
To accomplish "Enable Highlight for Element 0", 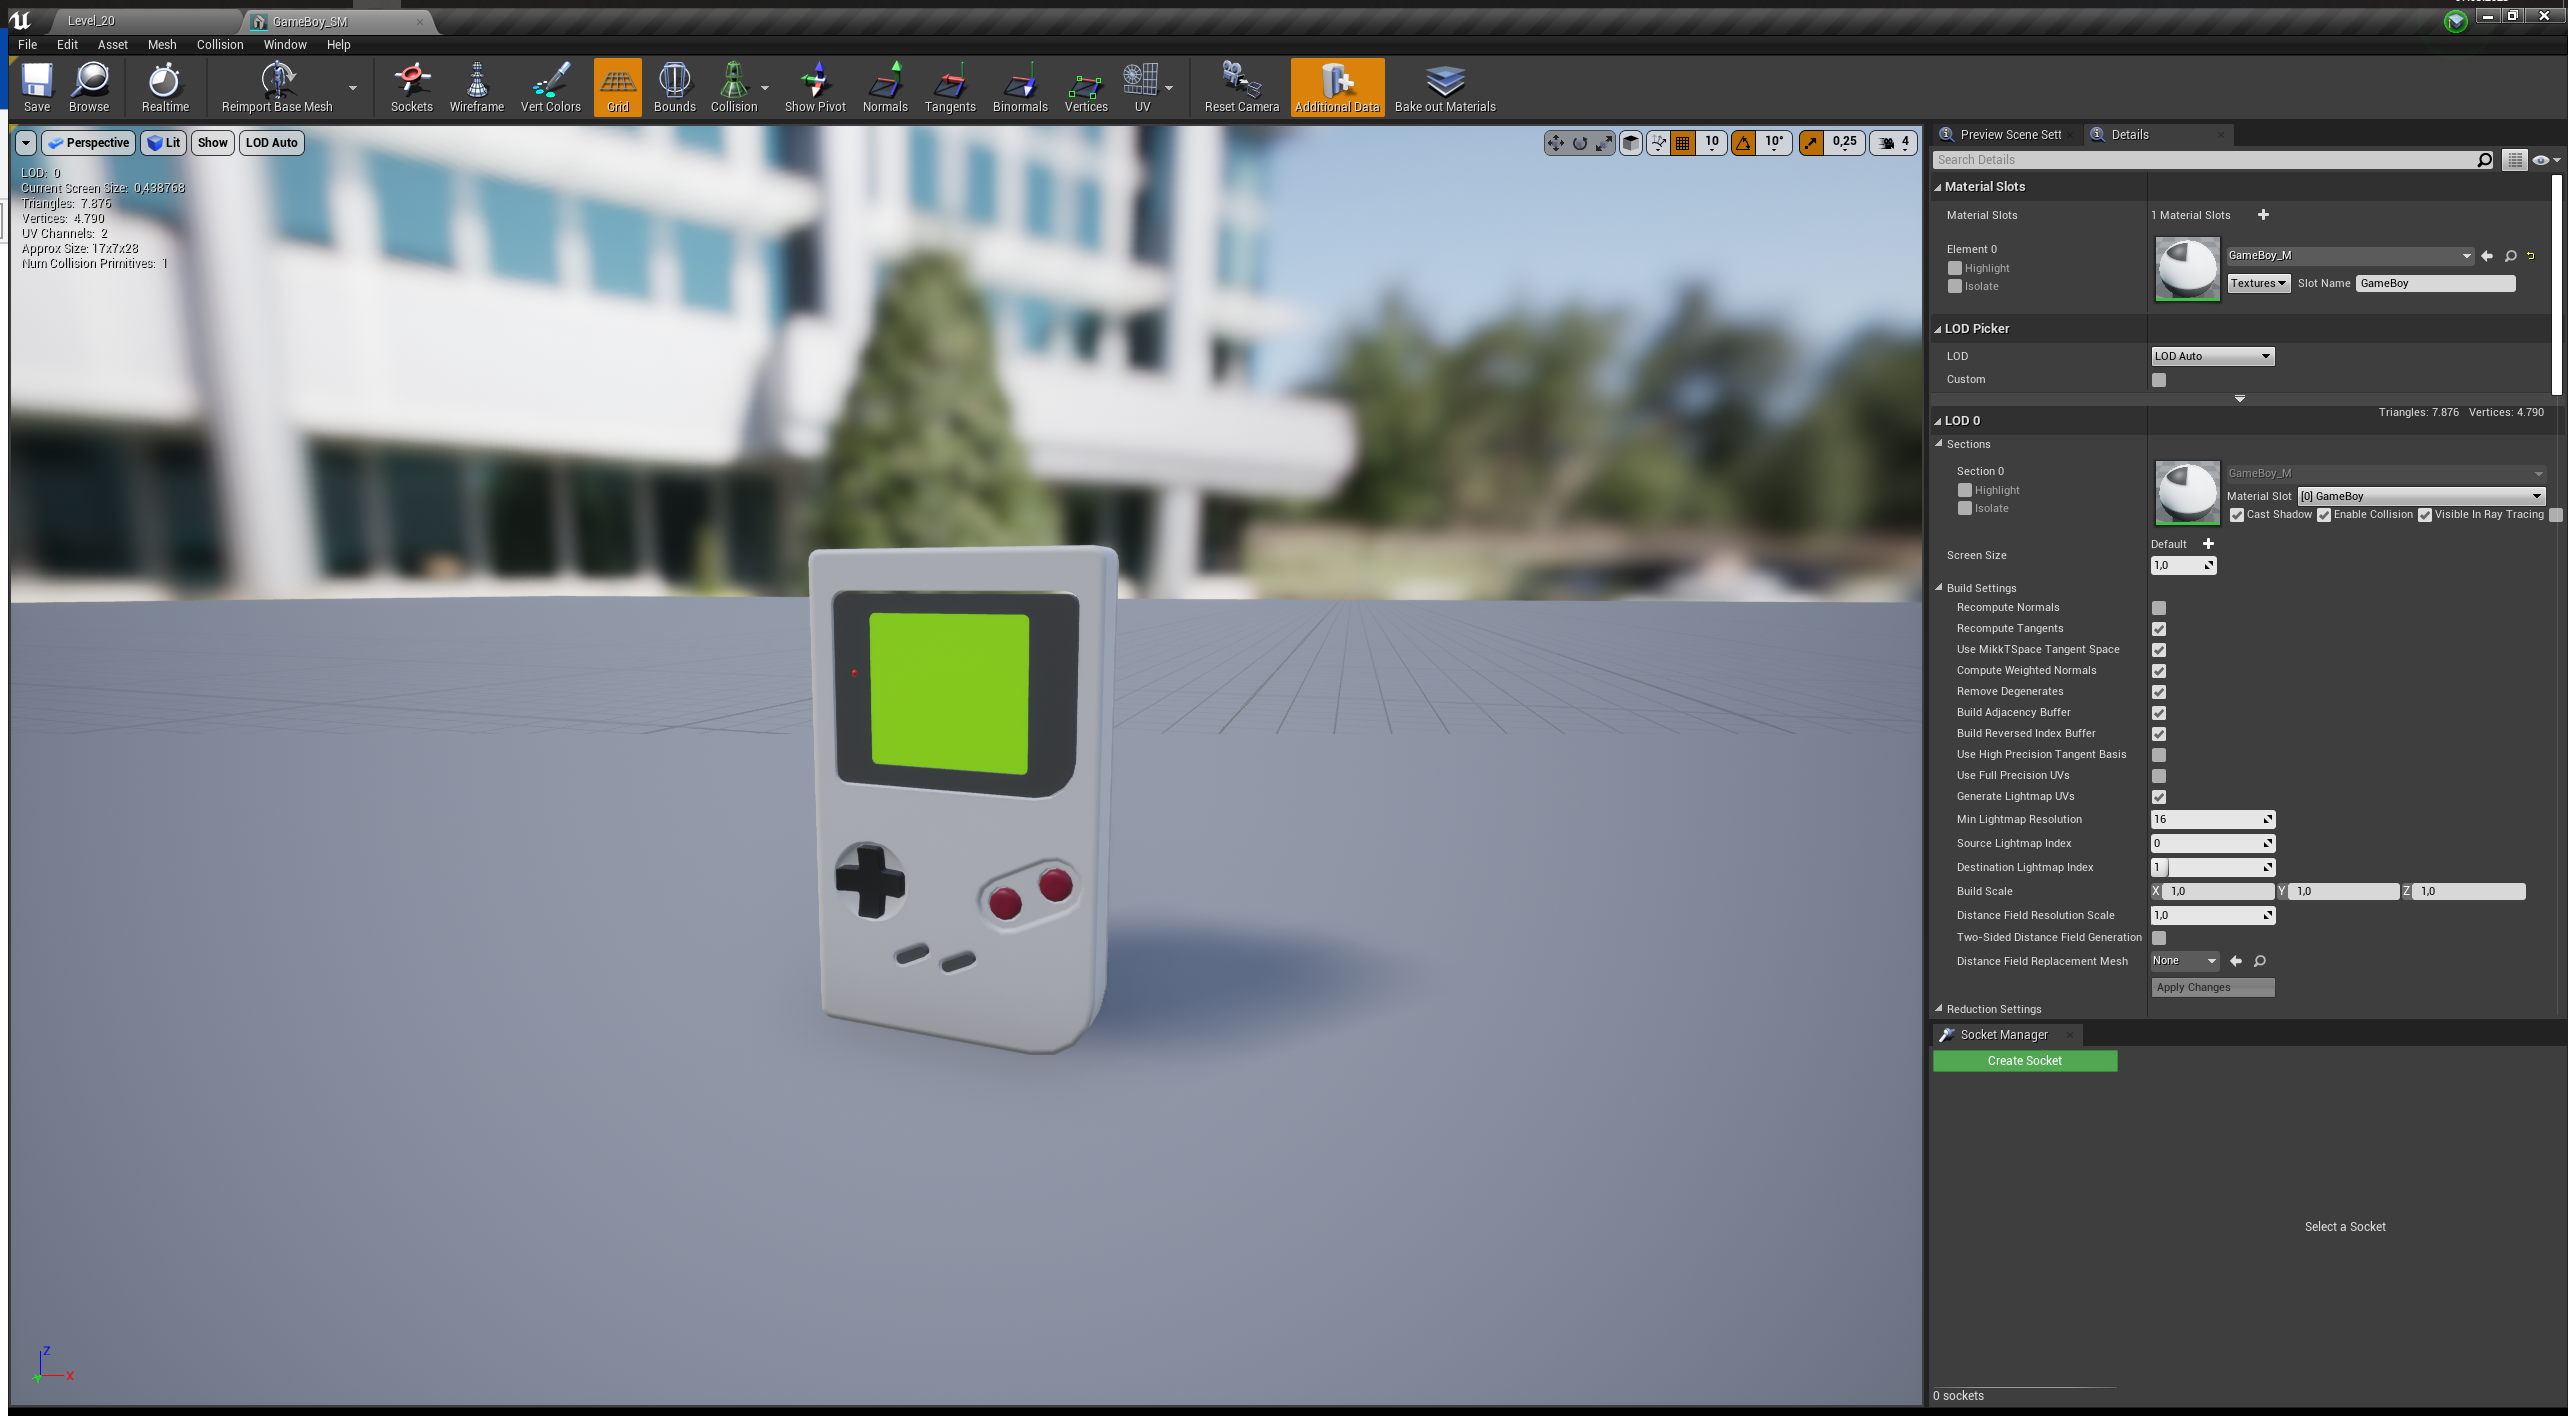I will coord(1955,268).
